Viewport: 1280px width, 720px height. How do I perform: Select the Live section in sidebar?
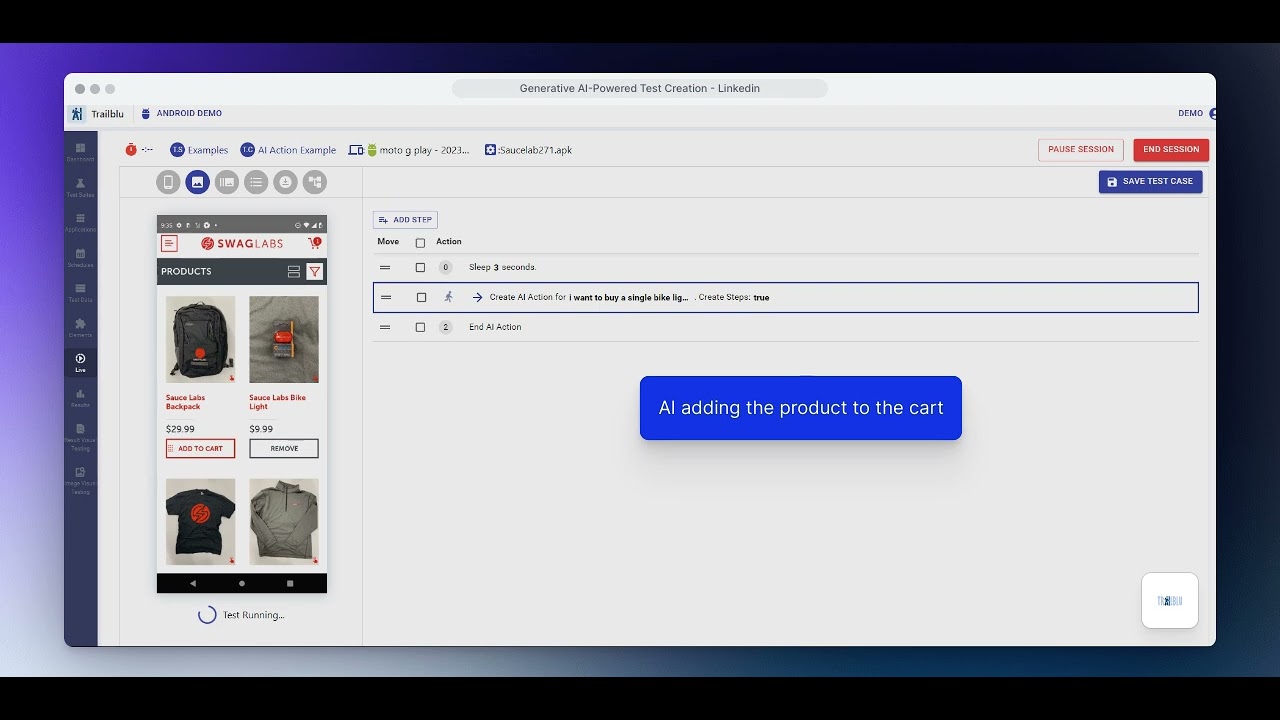tap(80, 363)
